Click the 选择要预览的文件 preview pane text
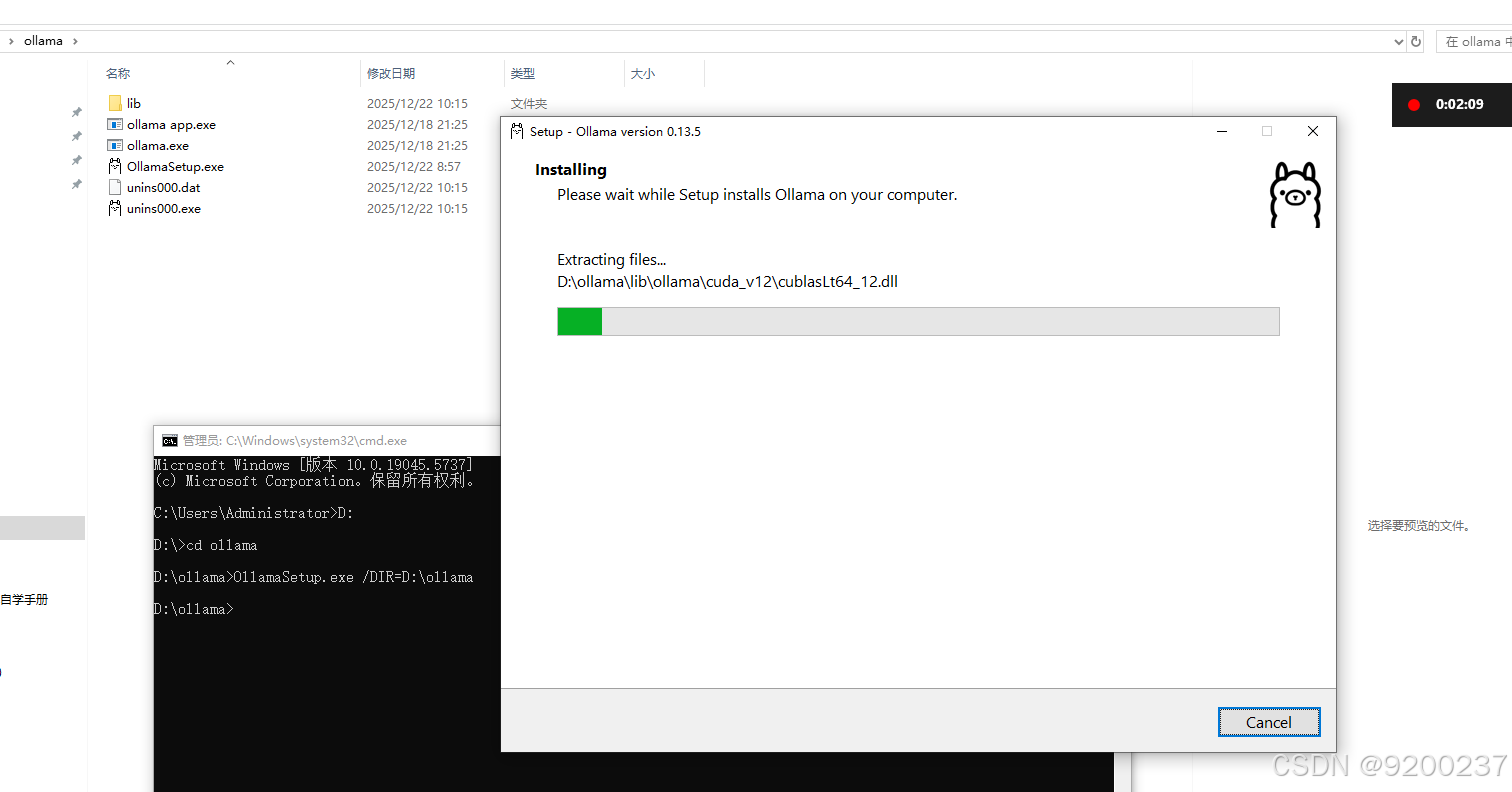Image resolution: width=1512 pixels, height=792 pixels. pos(1420,525)
